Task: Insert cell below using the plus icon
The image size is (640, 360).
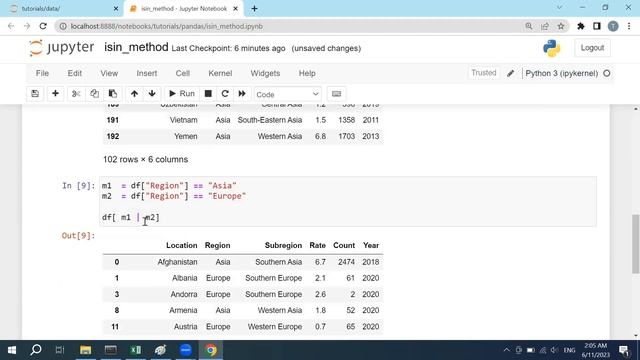Action: 55,94
